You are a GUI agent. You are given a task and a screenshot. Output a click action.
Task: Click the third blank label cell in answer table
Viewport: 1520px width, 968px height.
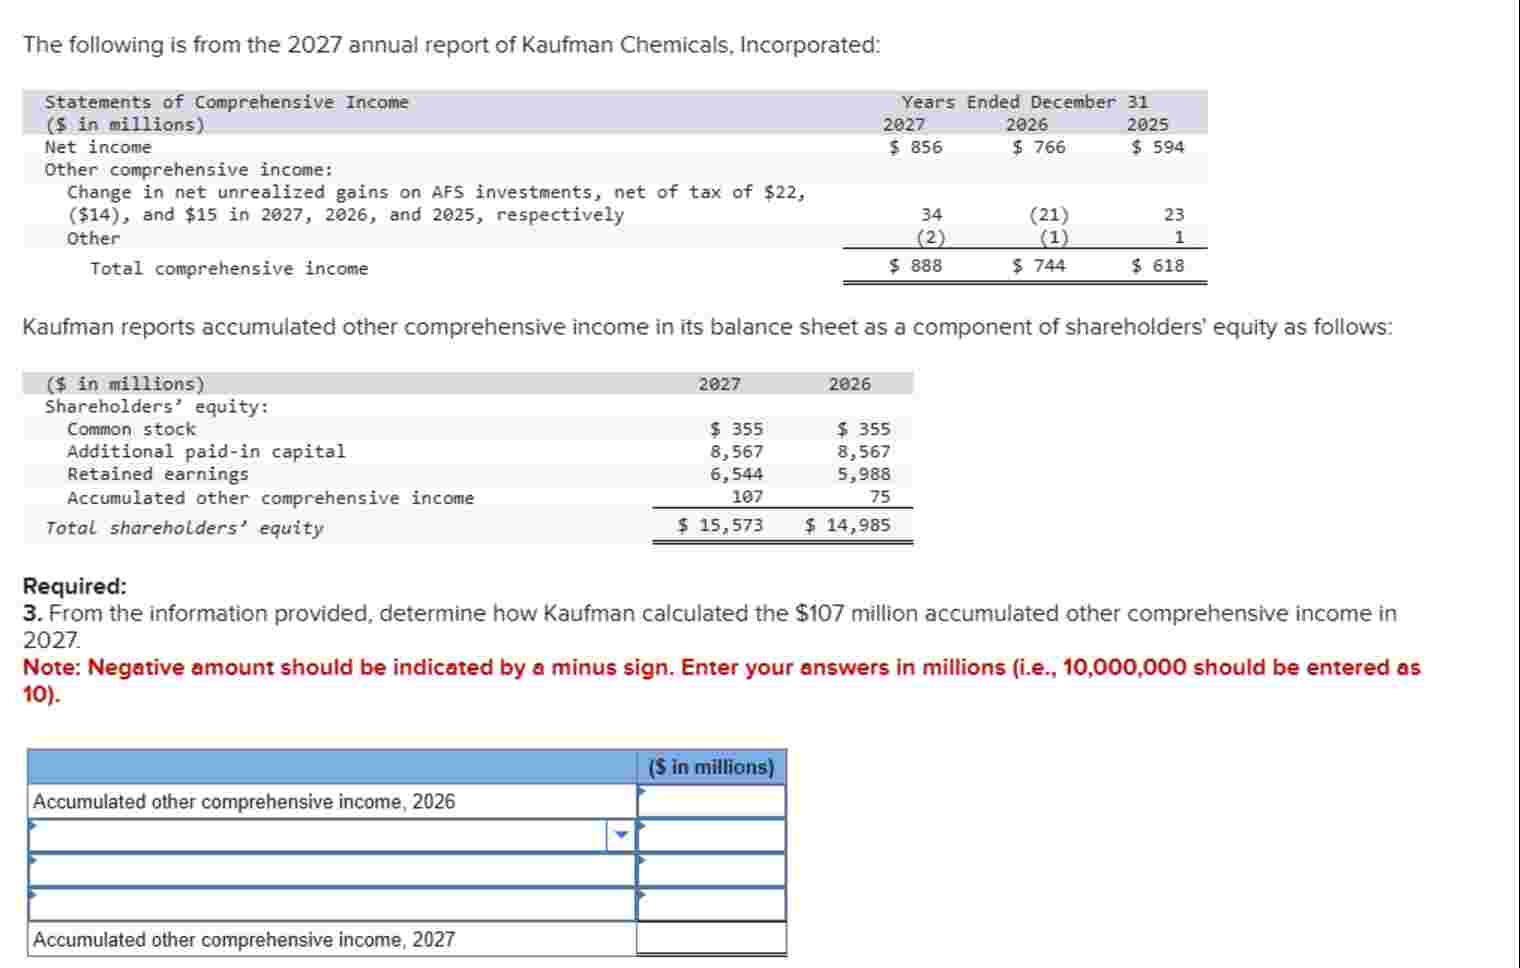[x=332, y=904]
